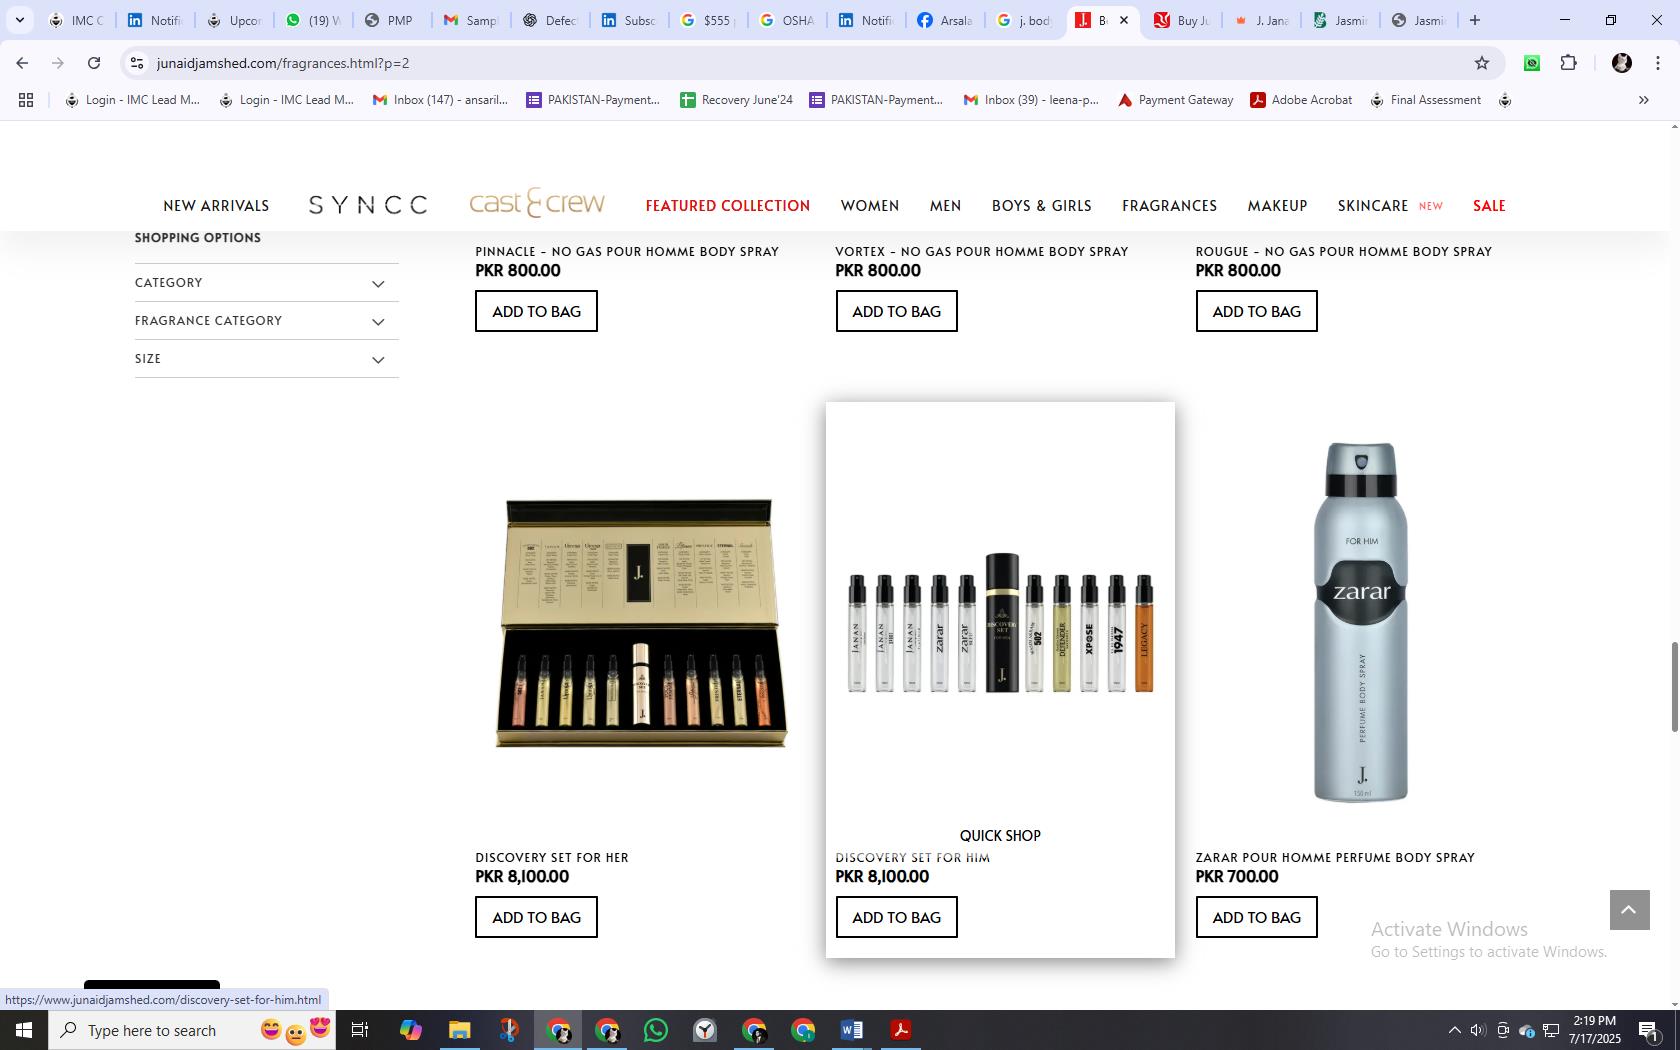View site information icon in address bar
The width and height of the screenshot is (1680, 1050).
(137, 63)
